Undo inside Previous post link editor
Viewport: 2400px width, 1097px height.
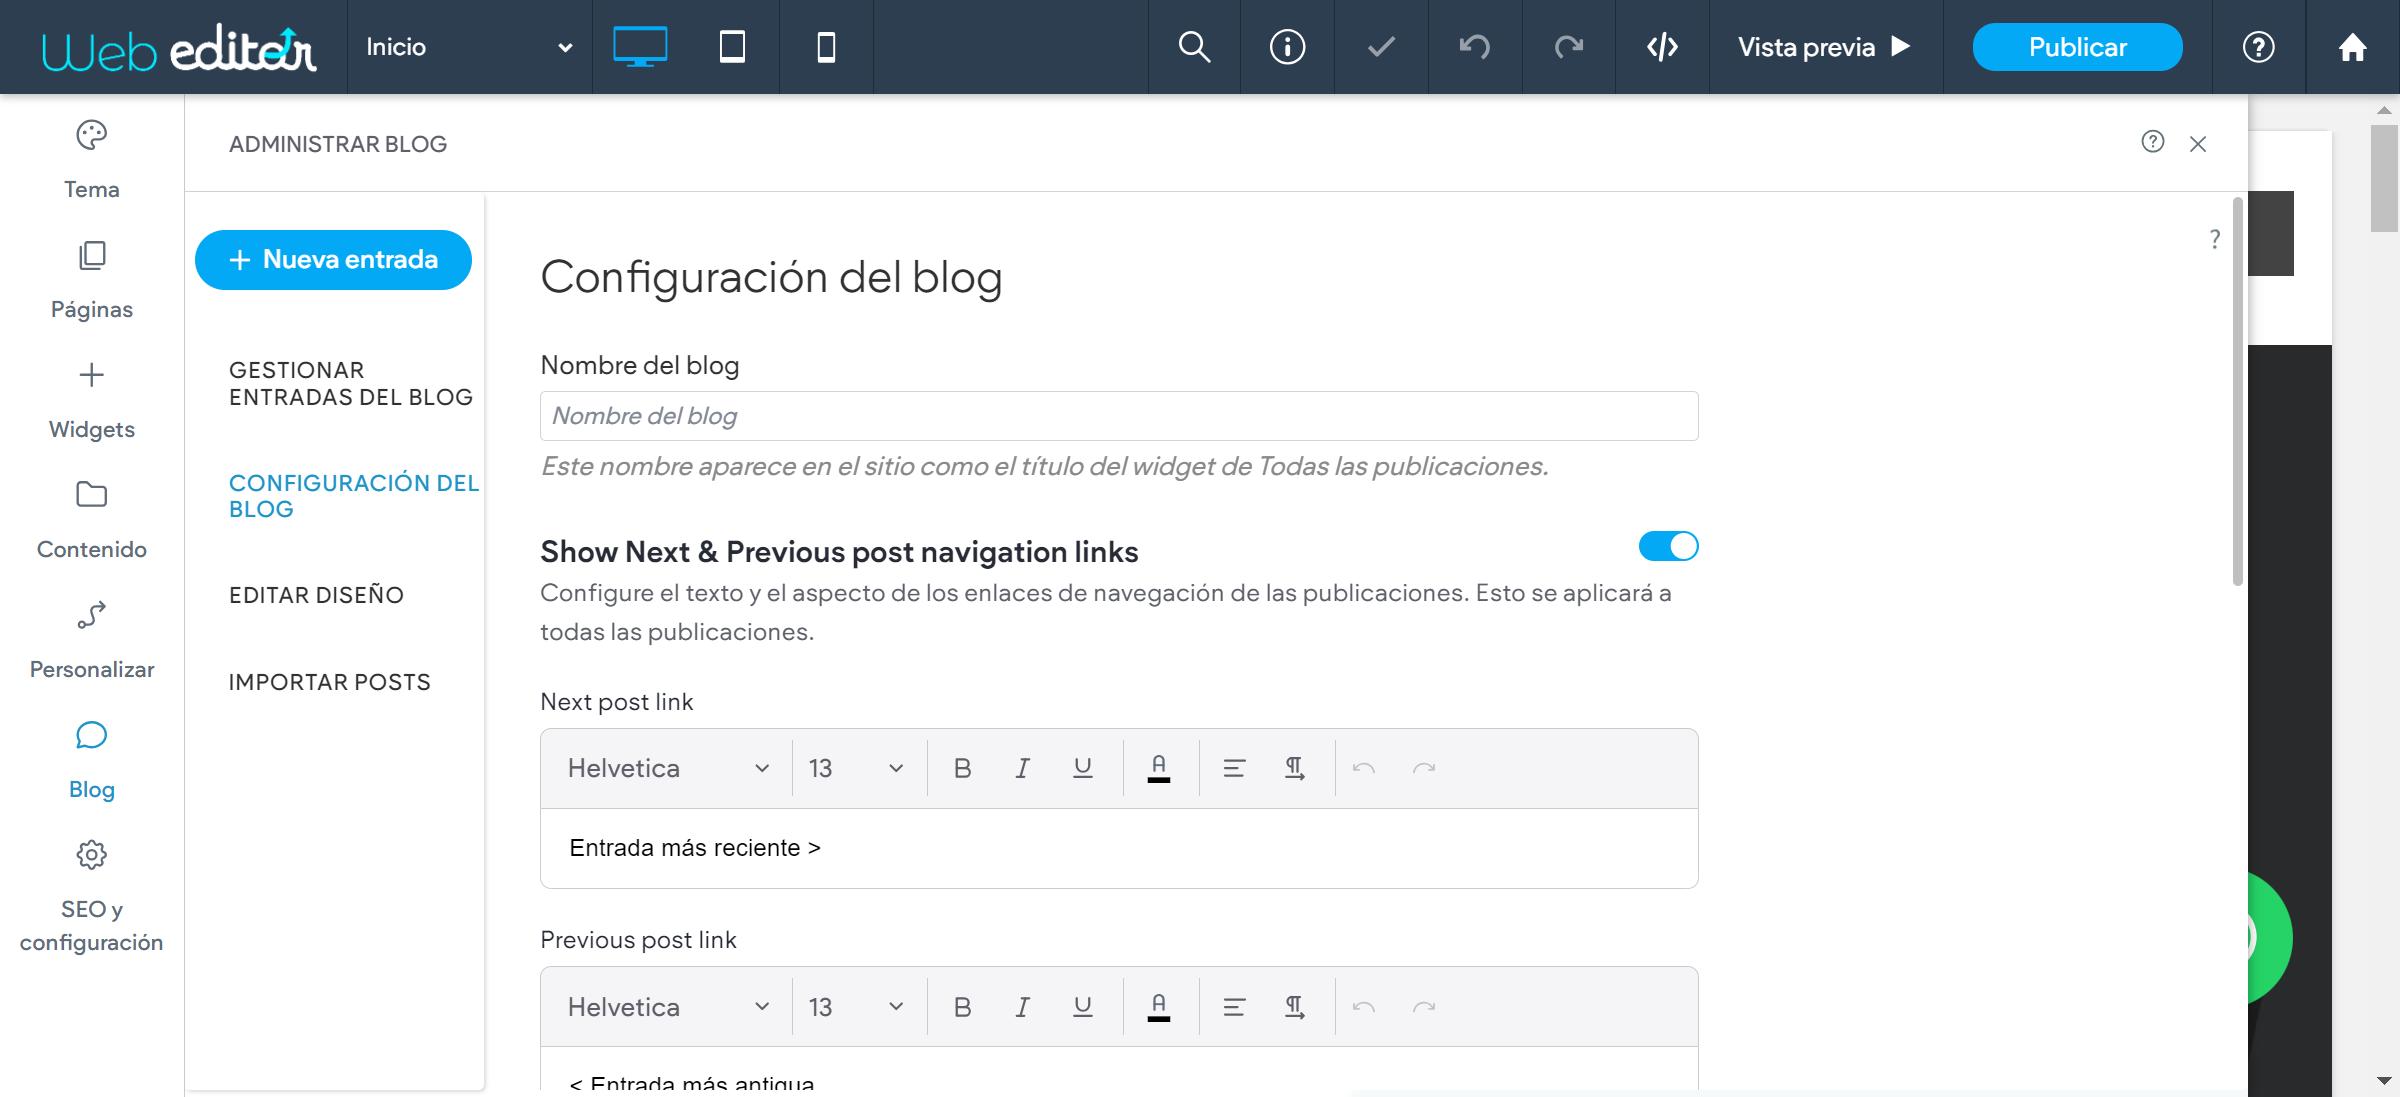(x=1364, y=1007)
